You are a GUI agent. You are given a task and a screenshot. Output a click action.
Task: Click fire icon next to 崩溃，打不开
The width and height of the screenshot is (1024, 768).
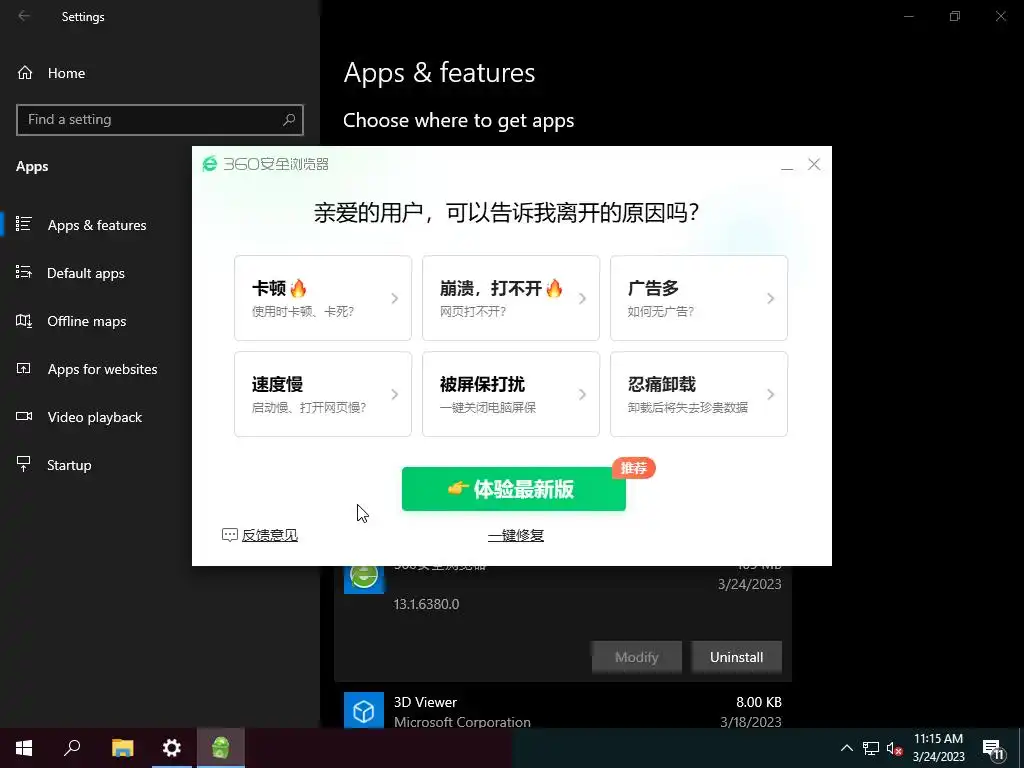point(554,288)
